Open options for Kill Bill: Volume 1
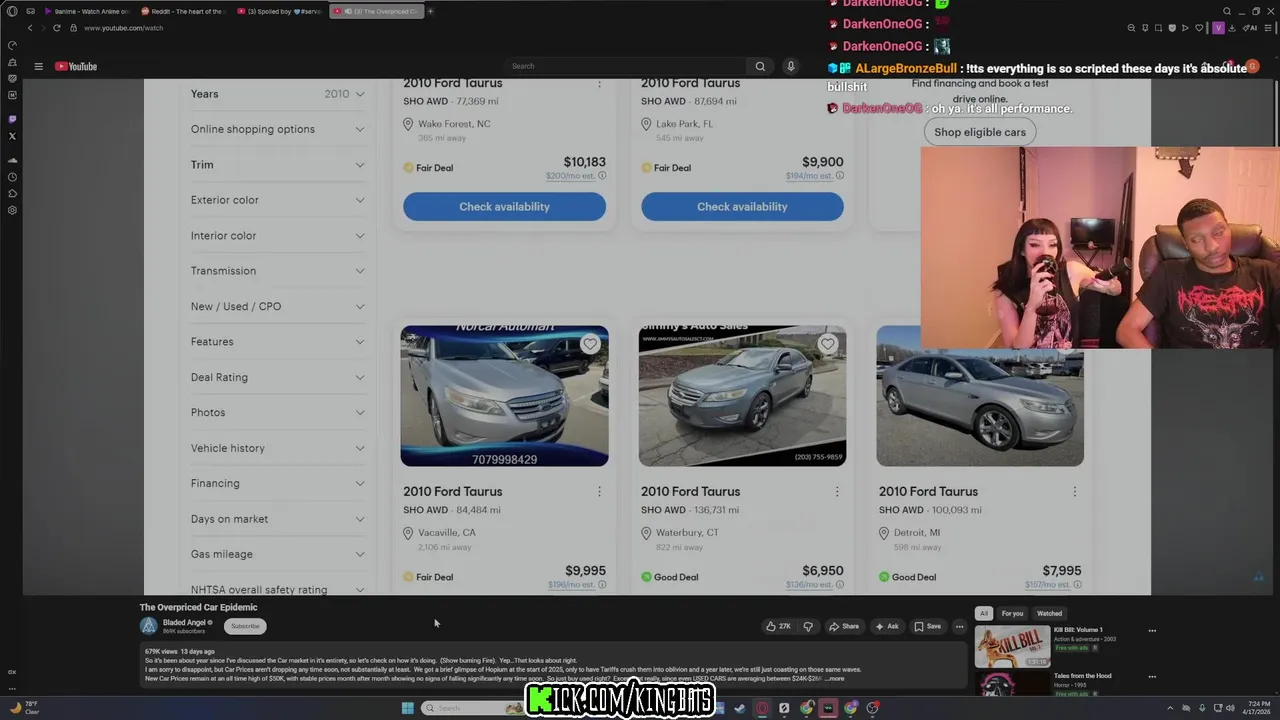Viewport: 1280px width, 720px height. tap(1152, 631)
